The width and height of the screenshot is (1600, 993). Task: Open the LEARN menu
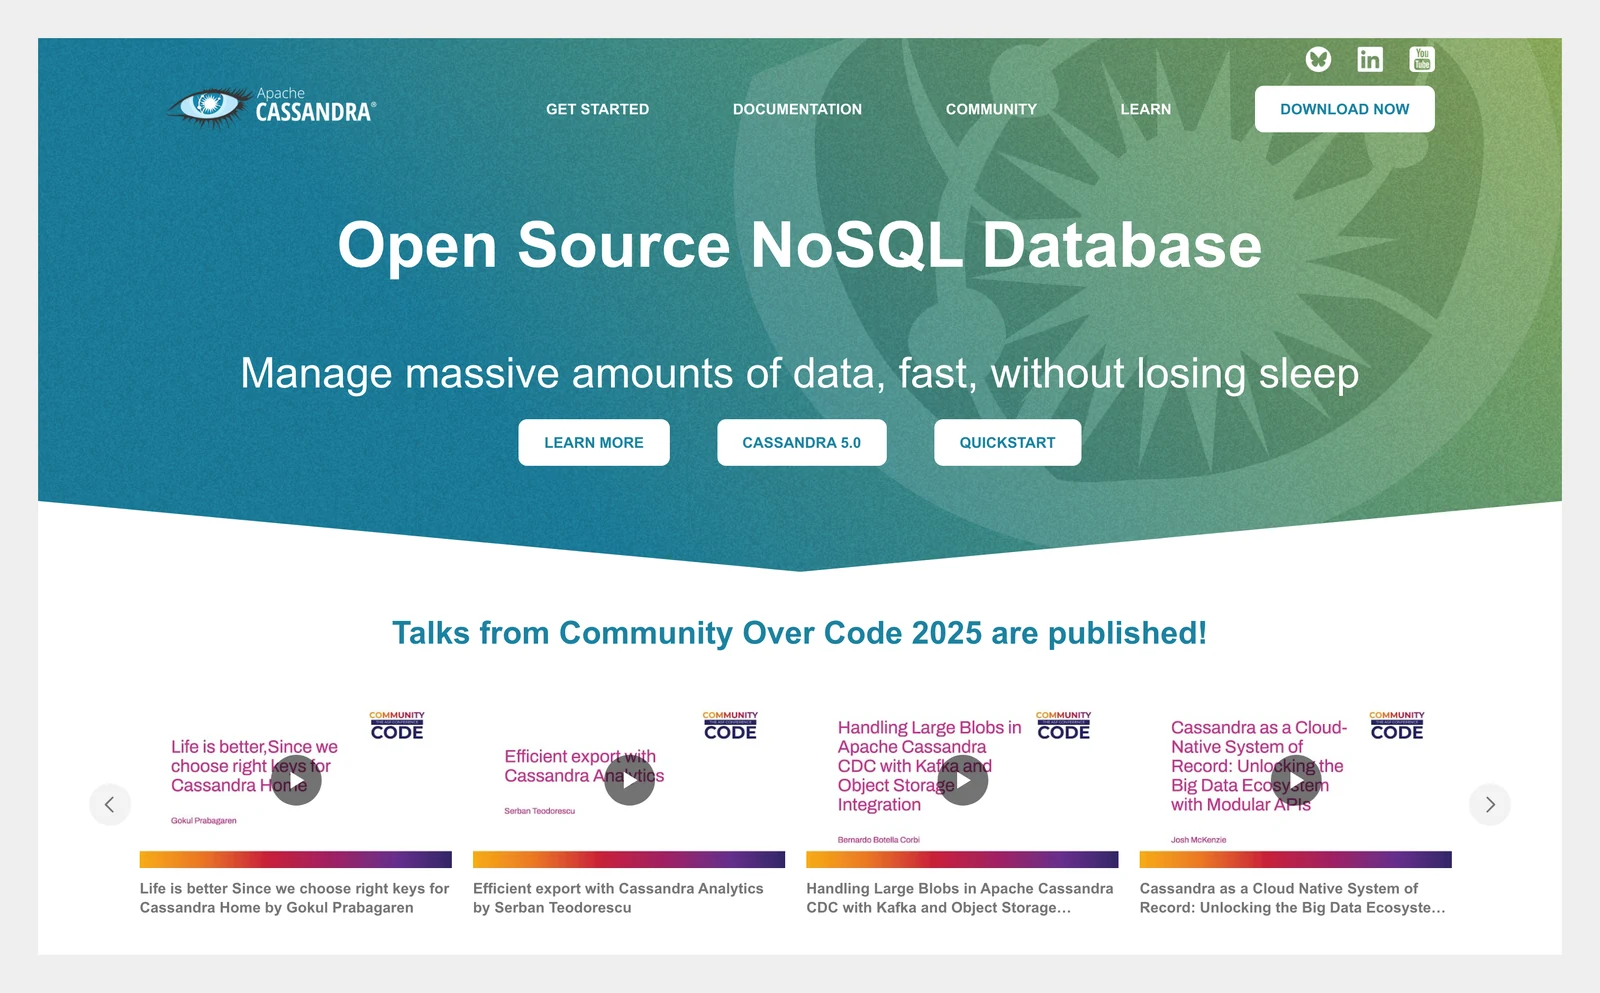(x=1146, y=109)
